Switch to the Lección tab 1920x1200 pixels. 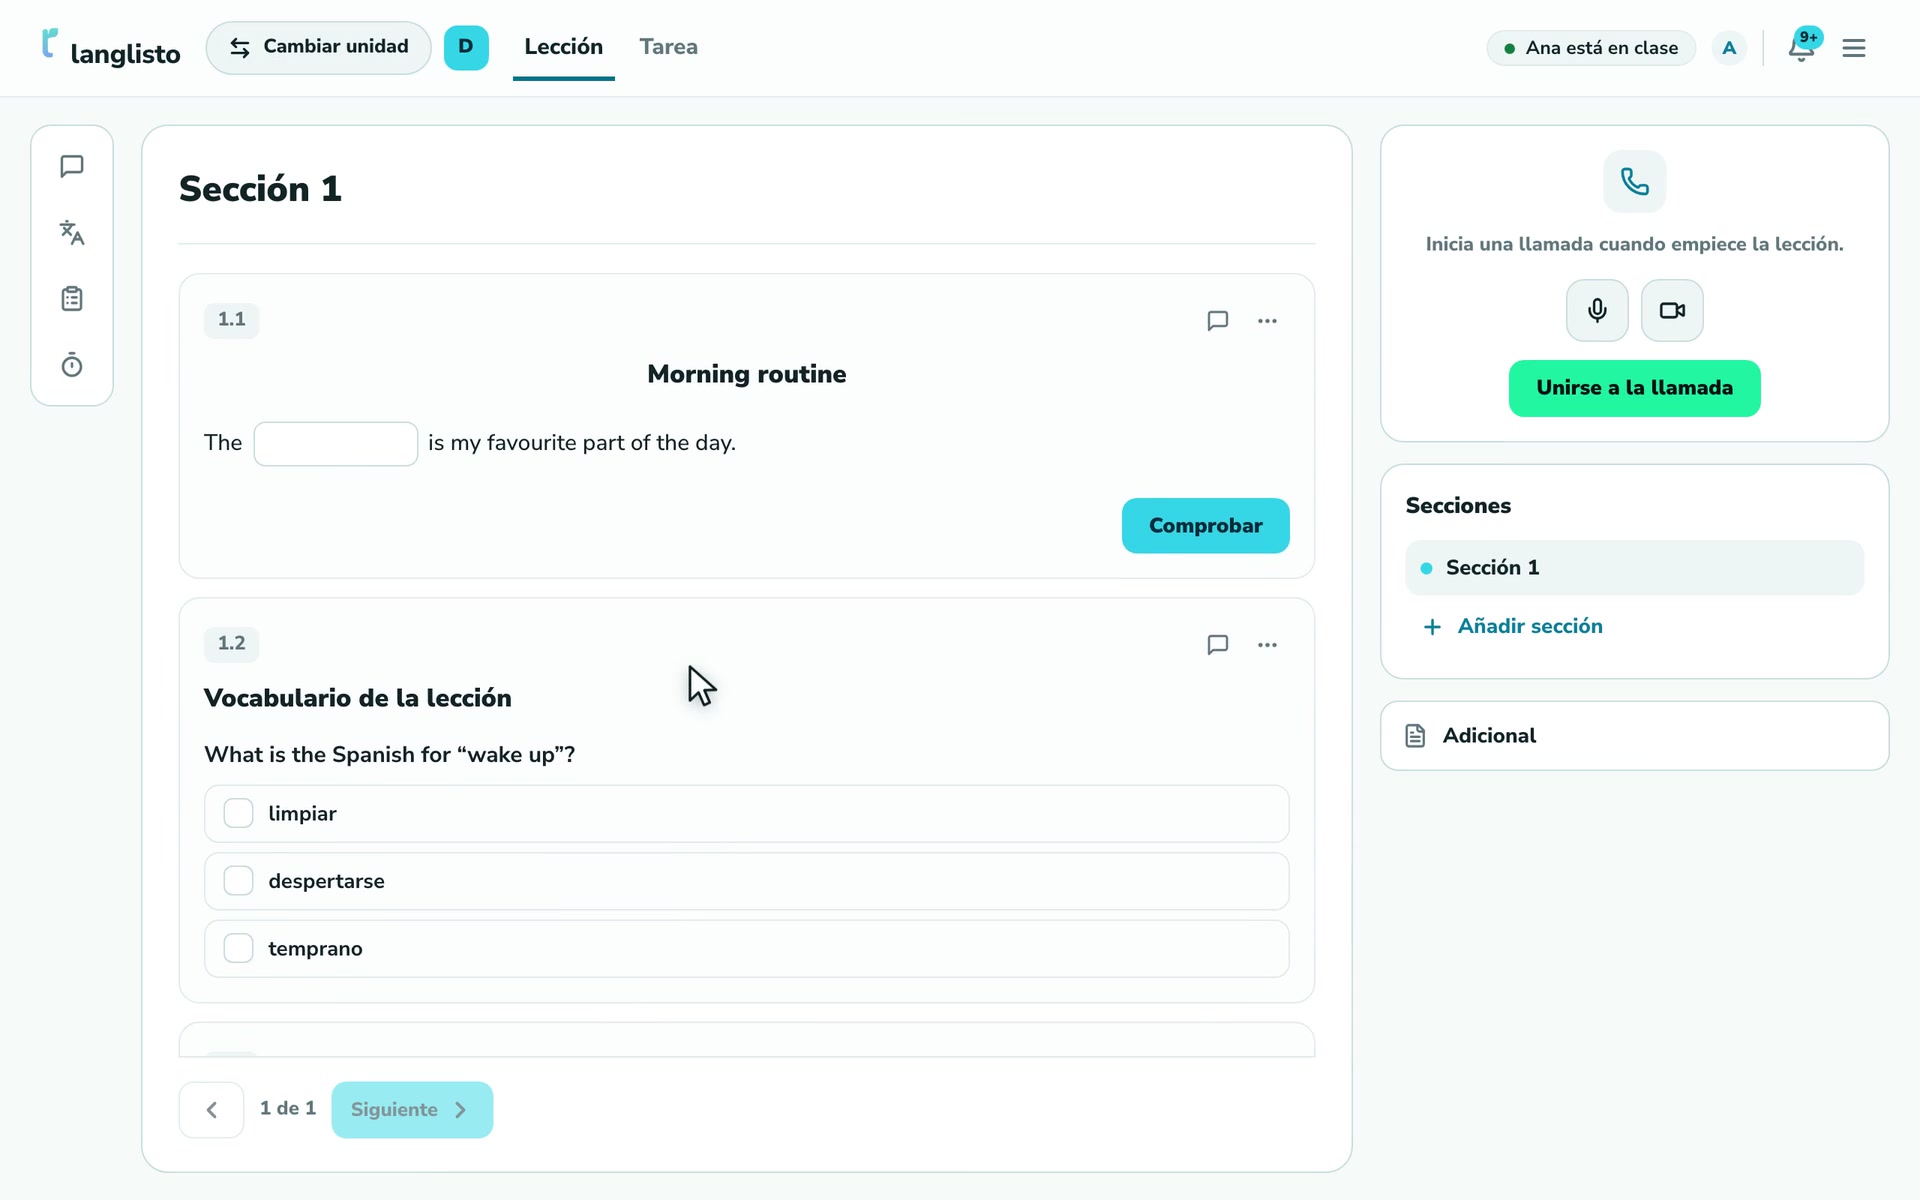pos(564,47)
